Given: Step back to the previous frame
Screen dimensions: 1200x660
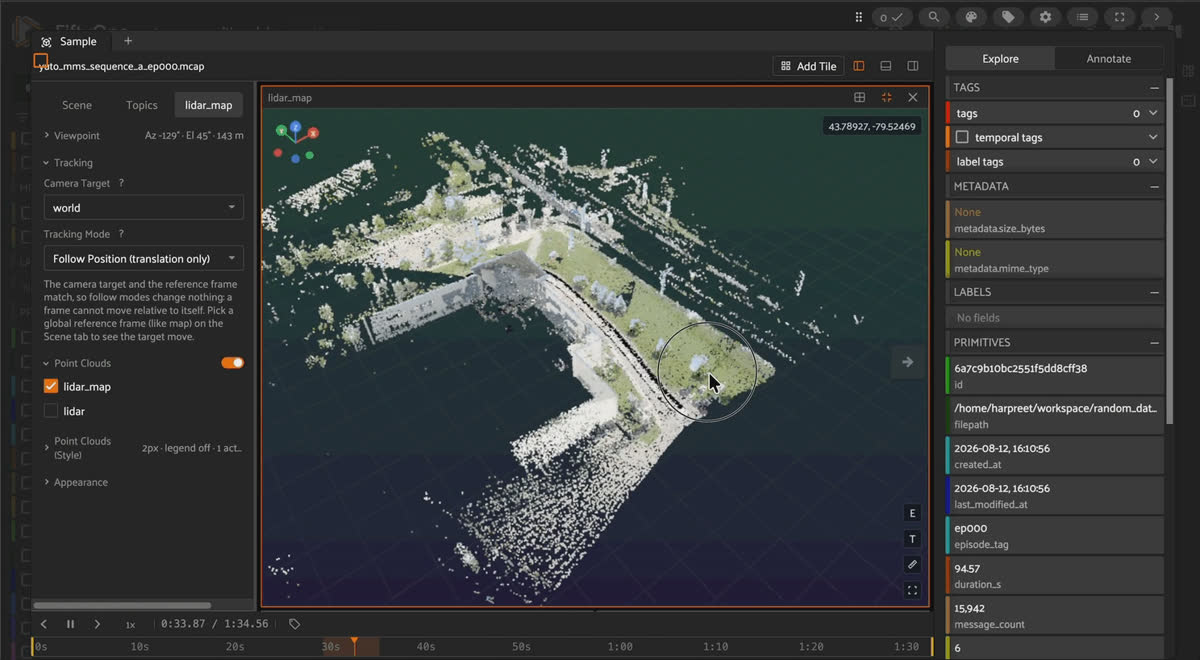Looking at the screenshot, I should coord(44,624).
